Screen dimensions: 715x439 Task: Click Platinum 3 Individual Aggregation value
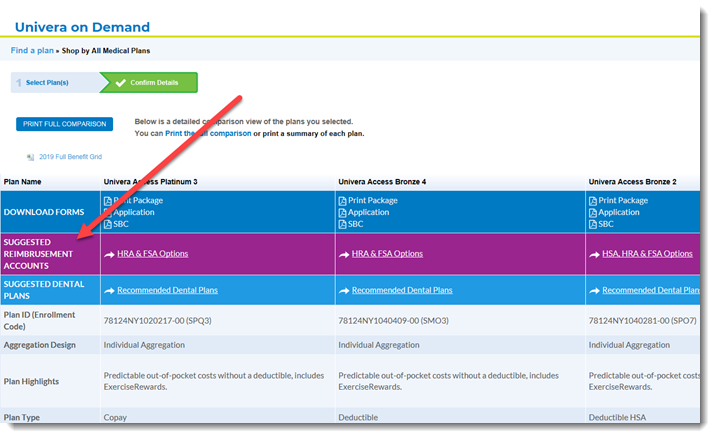(144, 345)
